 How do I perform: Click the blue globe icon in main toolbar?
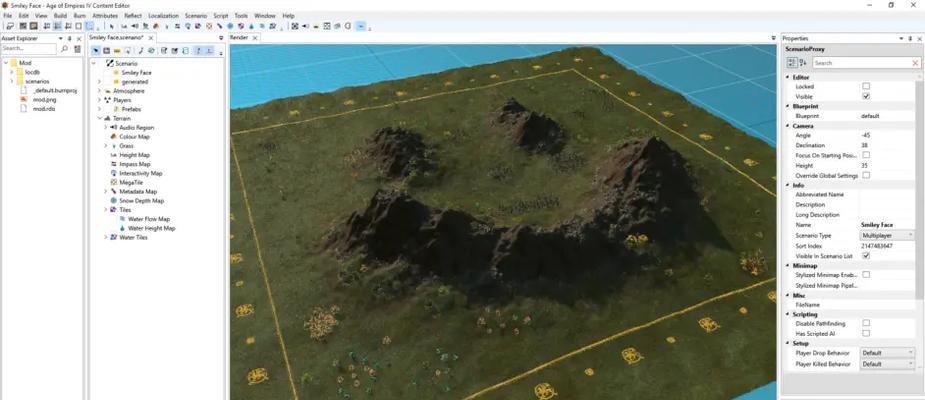tap(230, 26)
